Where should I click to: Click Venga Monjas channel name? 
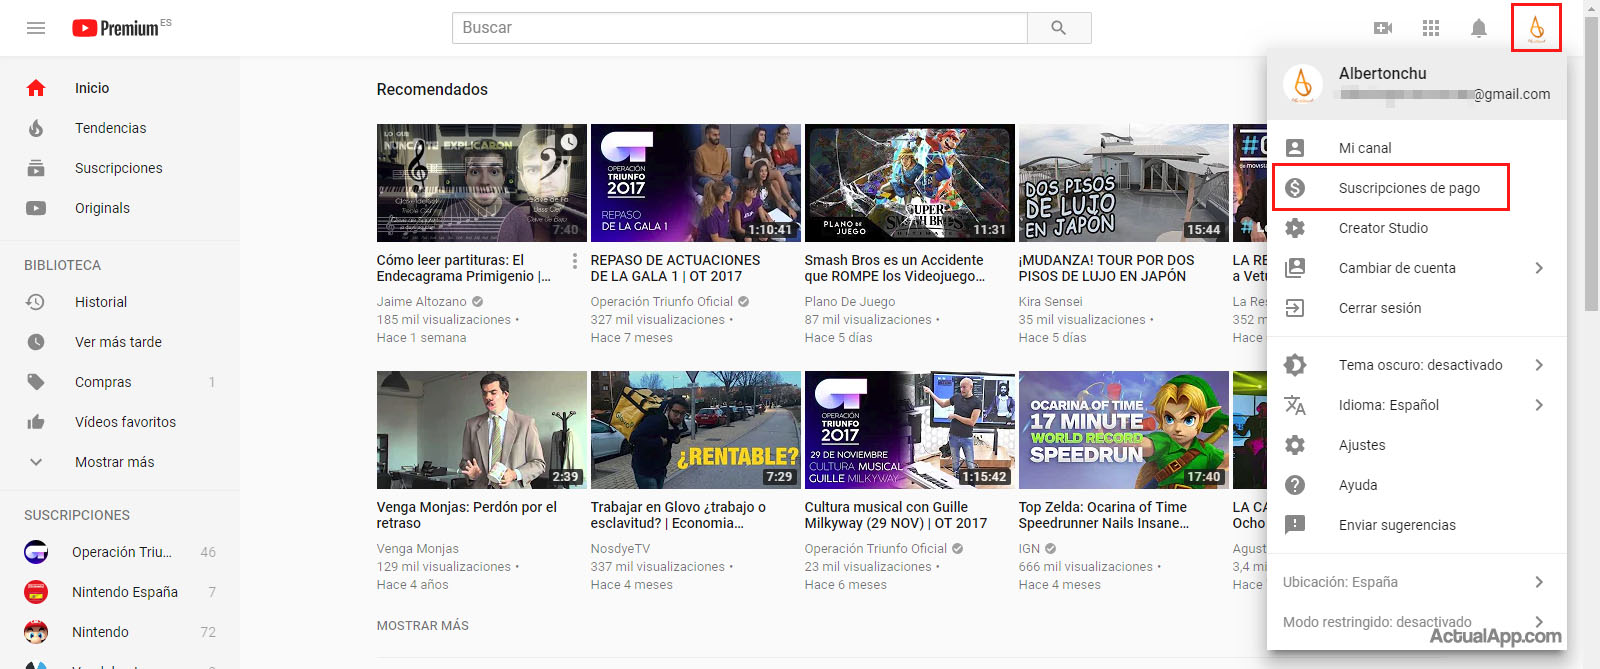pos(418,549)
